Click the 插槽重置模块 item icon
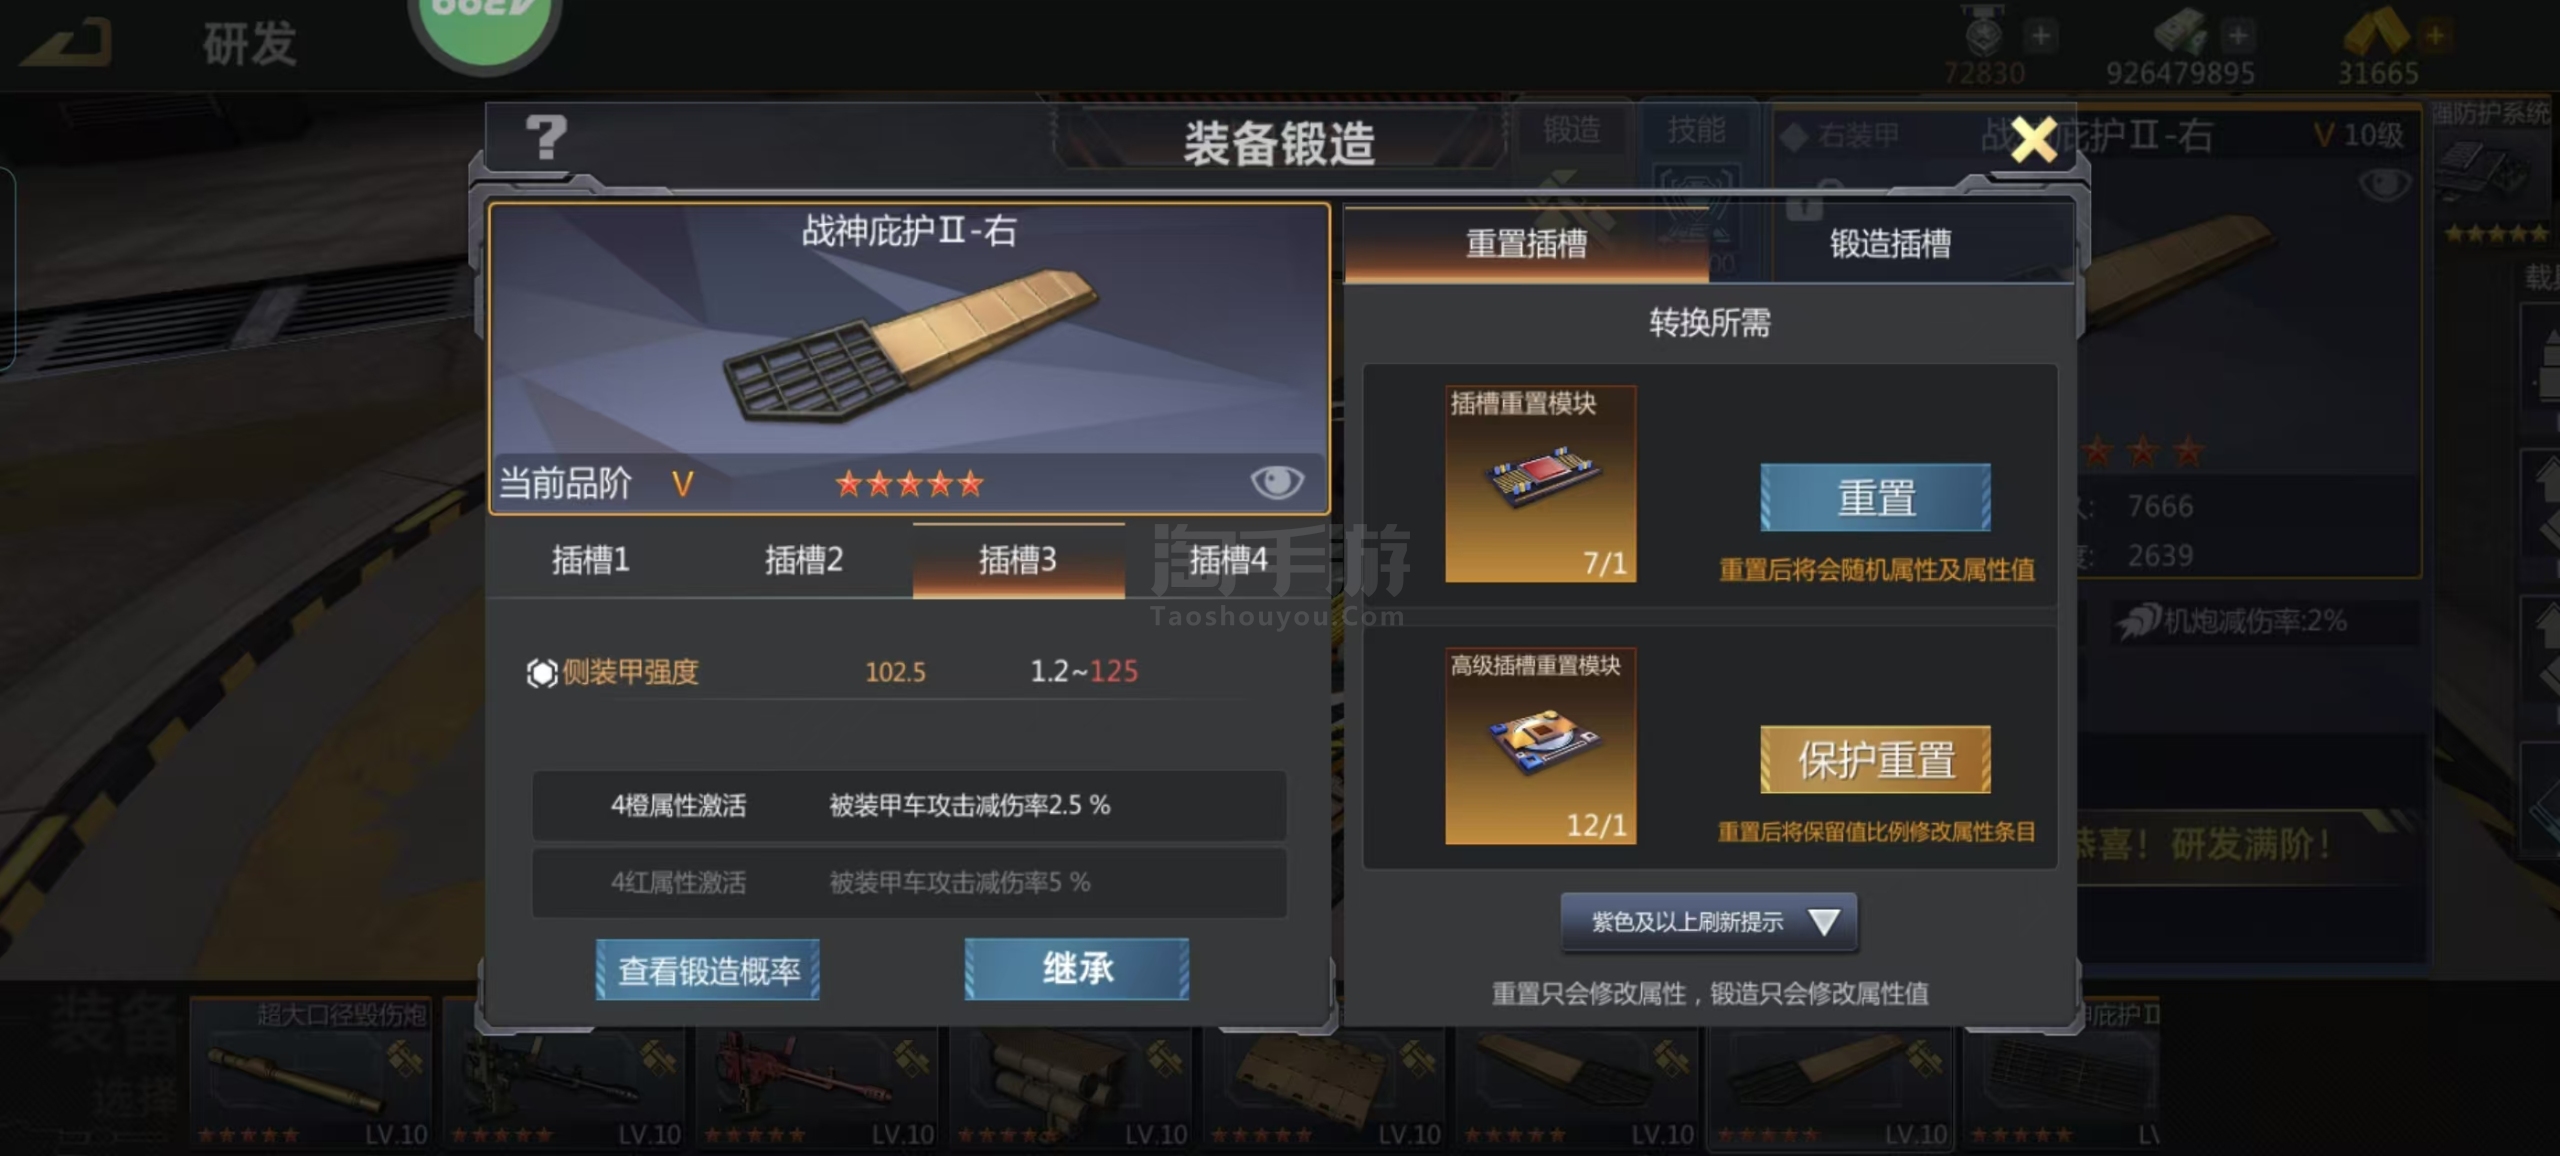 pos(1540,484)
